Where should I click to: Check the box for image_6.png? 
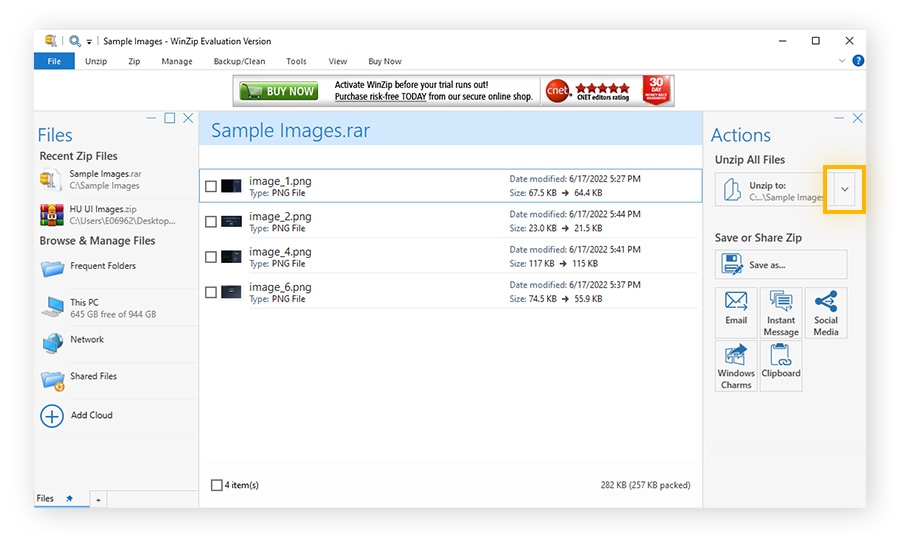(x=211, y=292)
